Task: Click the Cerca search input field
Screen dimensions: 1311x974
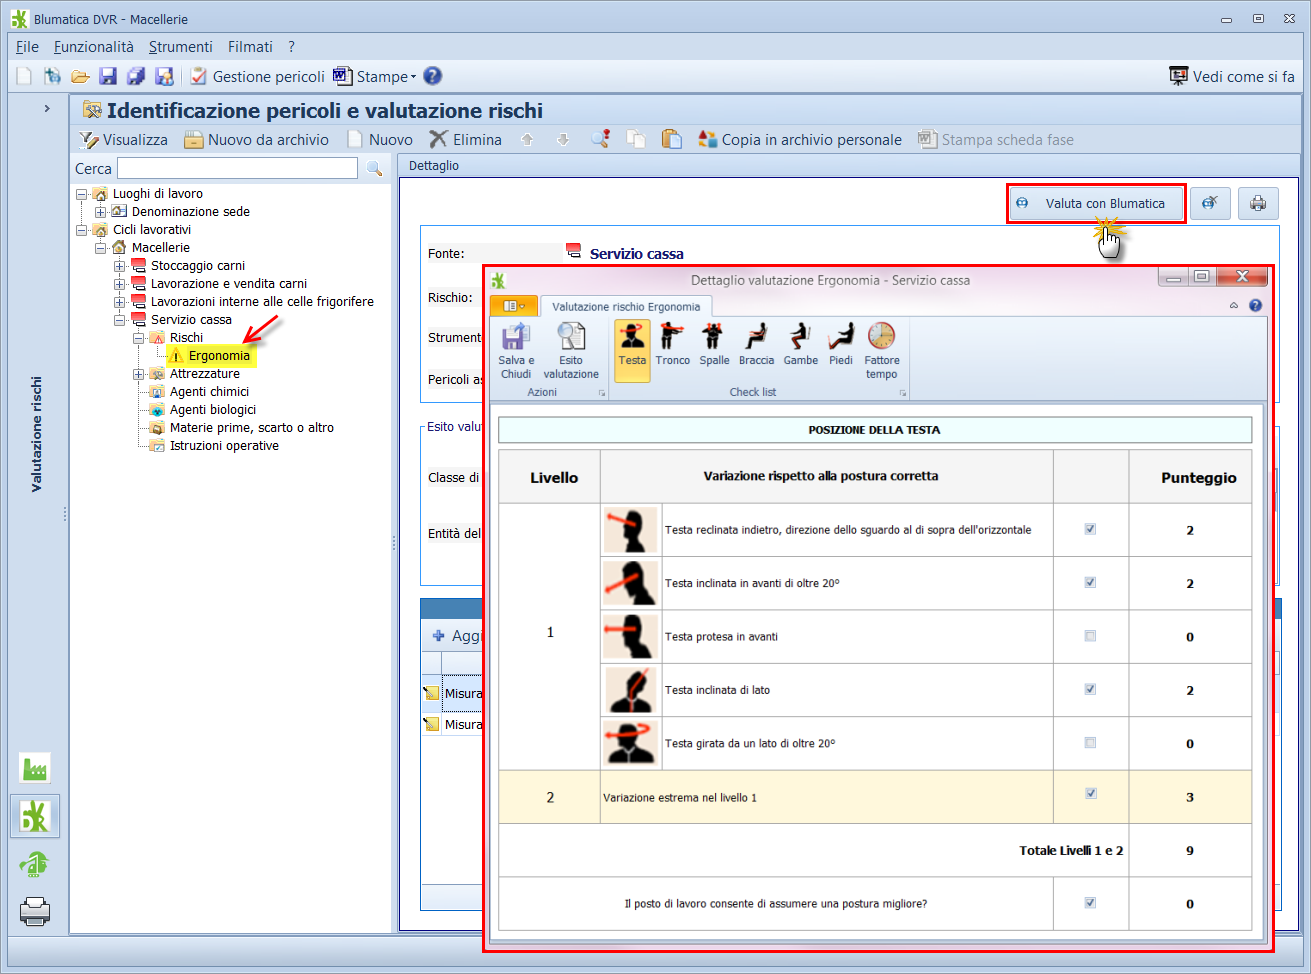Action: (237, 168)
